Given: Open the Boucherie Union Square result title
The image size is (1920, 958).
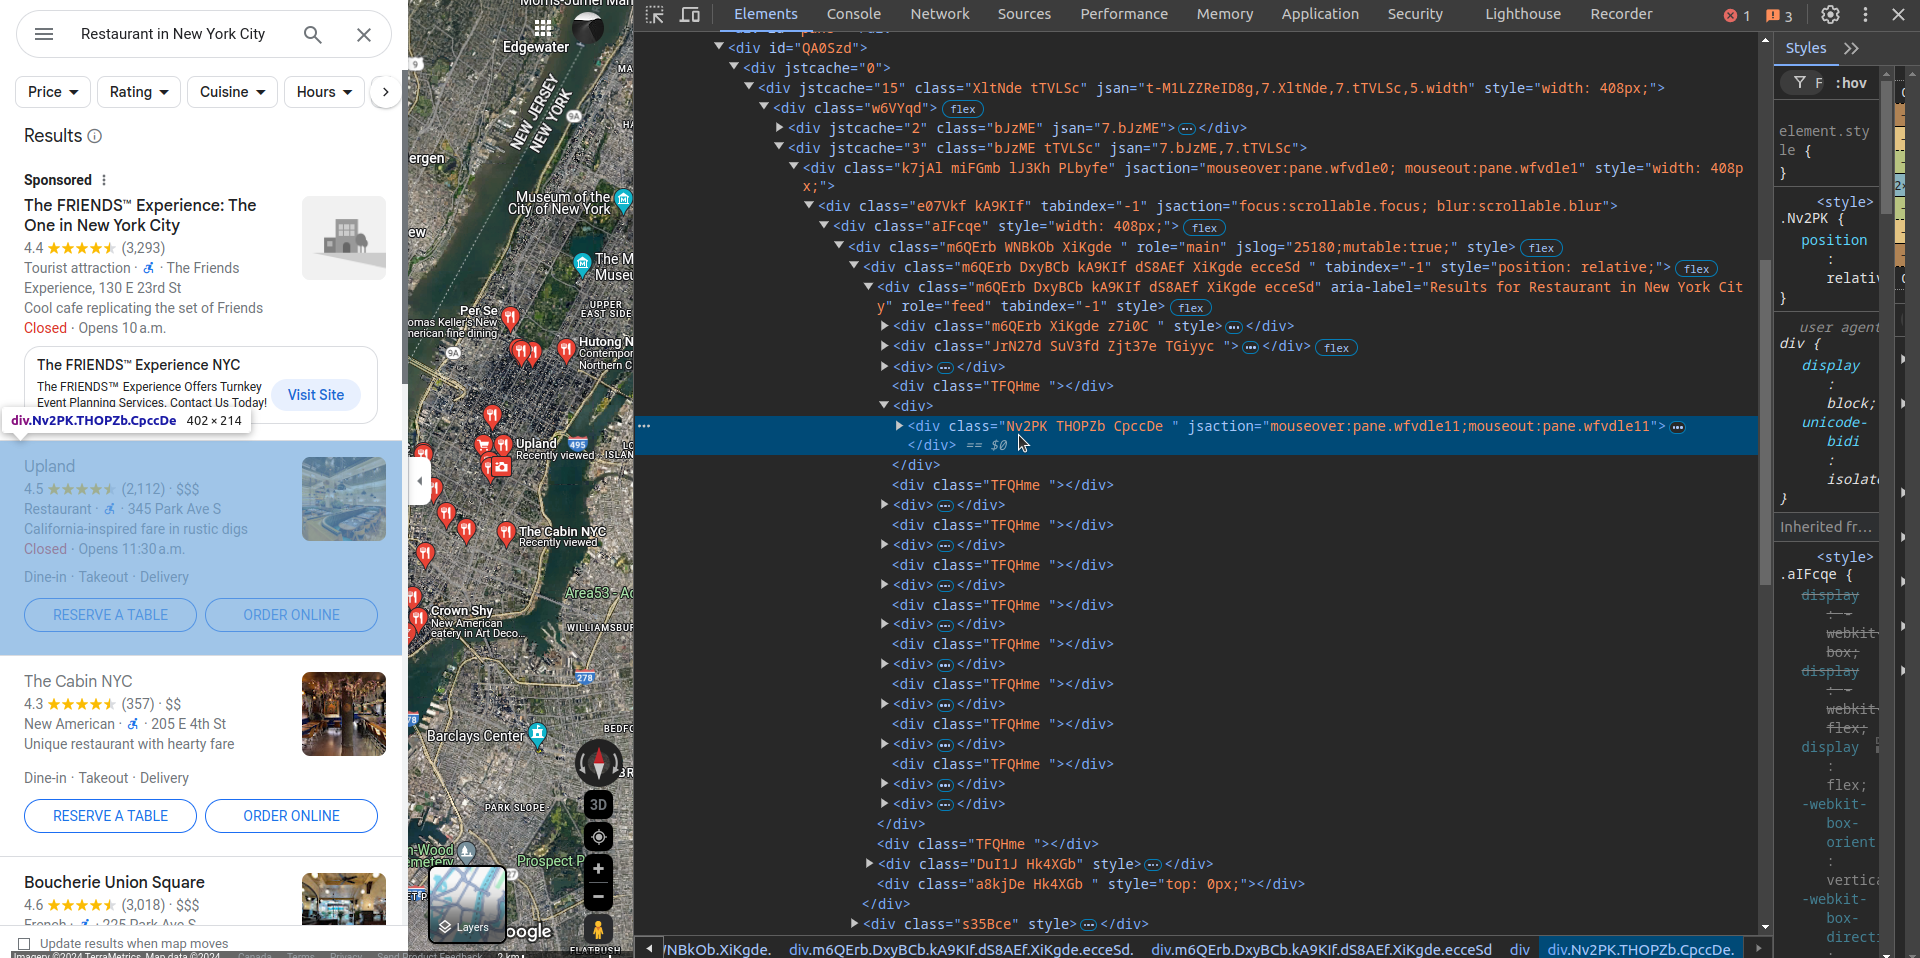Looking at the screenshot, I should pyautogui.click(x=114, y=882).
